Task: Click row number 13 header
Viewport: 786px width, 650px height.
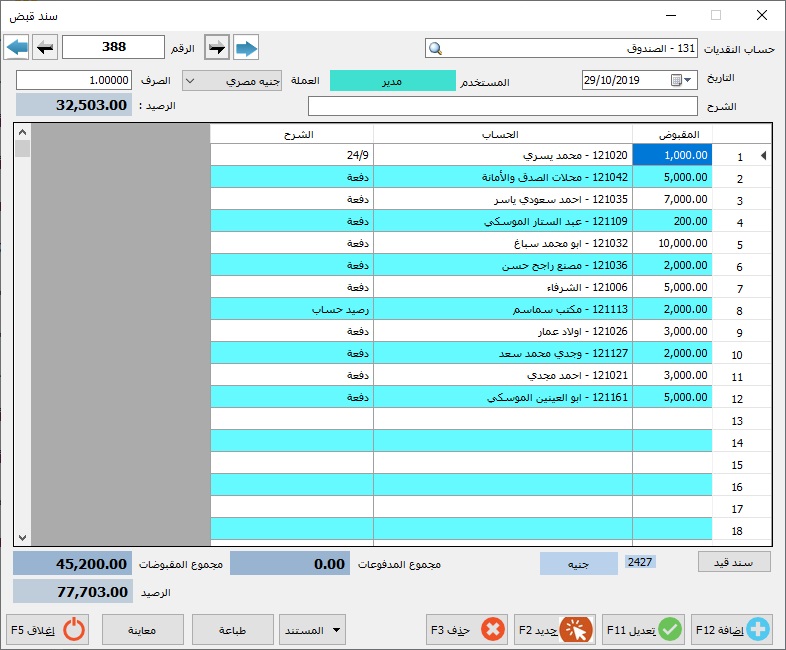Action: point(741,421)
